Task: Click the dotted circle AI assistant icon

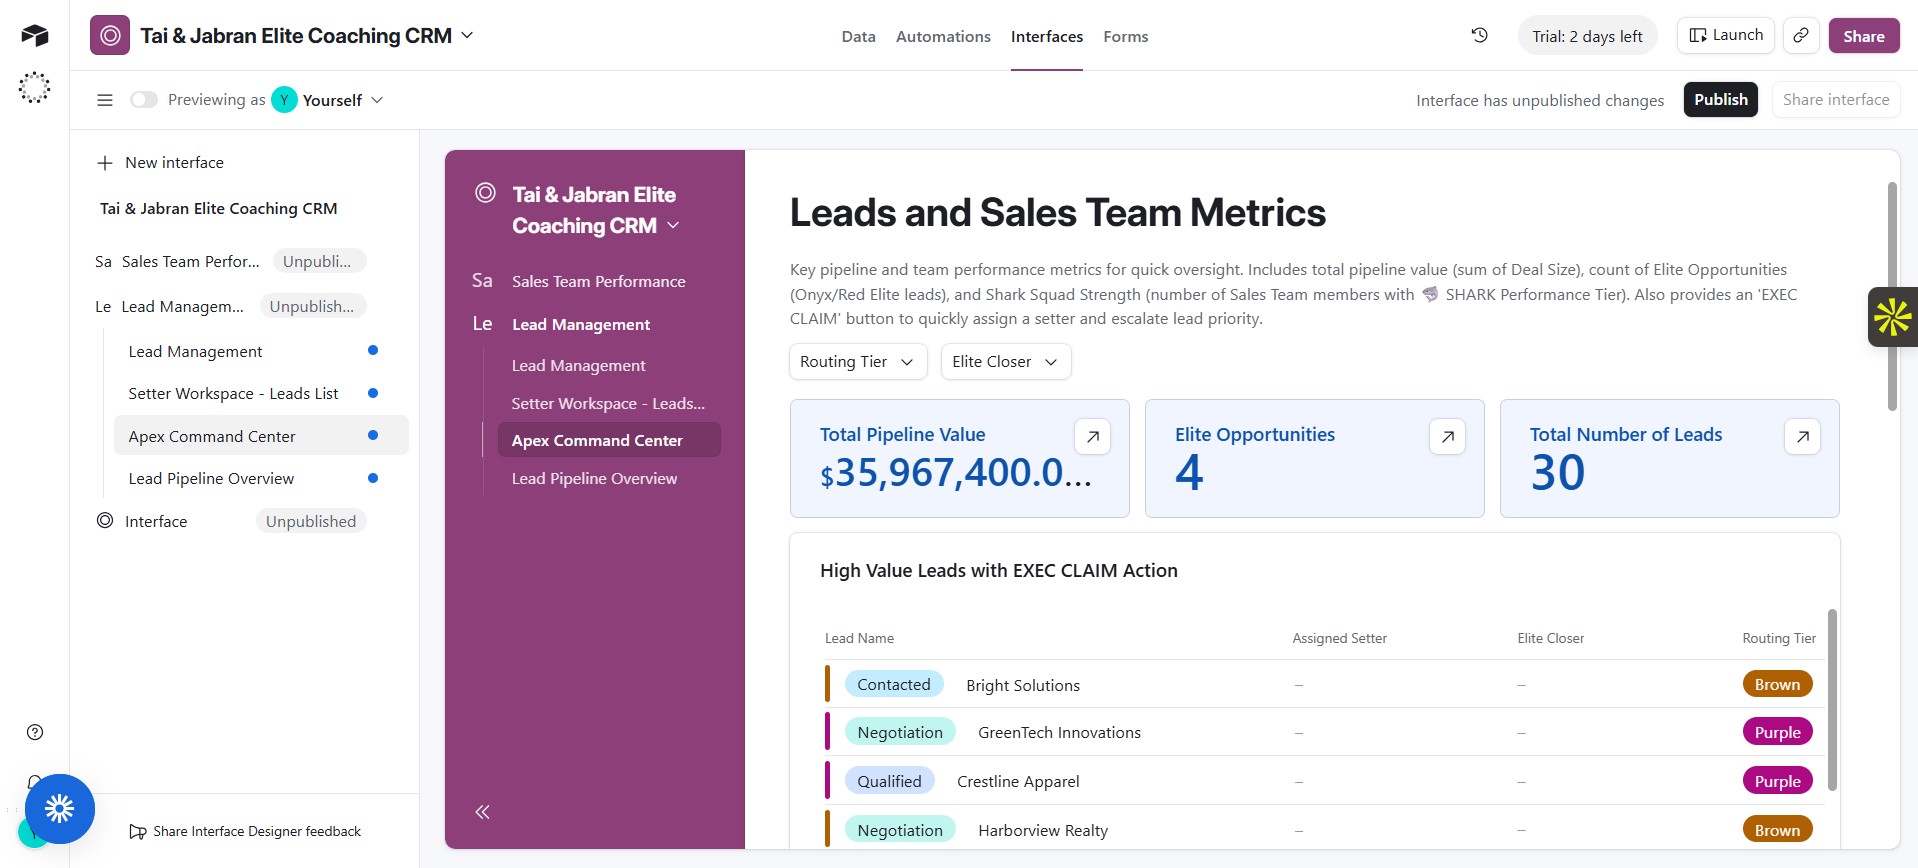Action: 35,88
